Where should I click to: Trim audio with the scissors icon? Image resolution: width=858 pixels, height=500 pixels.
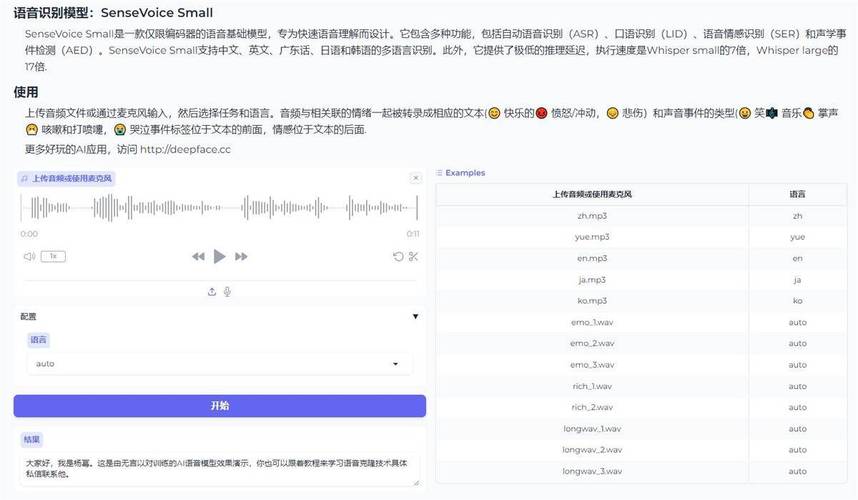coord(413,257)
